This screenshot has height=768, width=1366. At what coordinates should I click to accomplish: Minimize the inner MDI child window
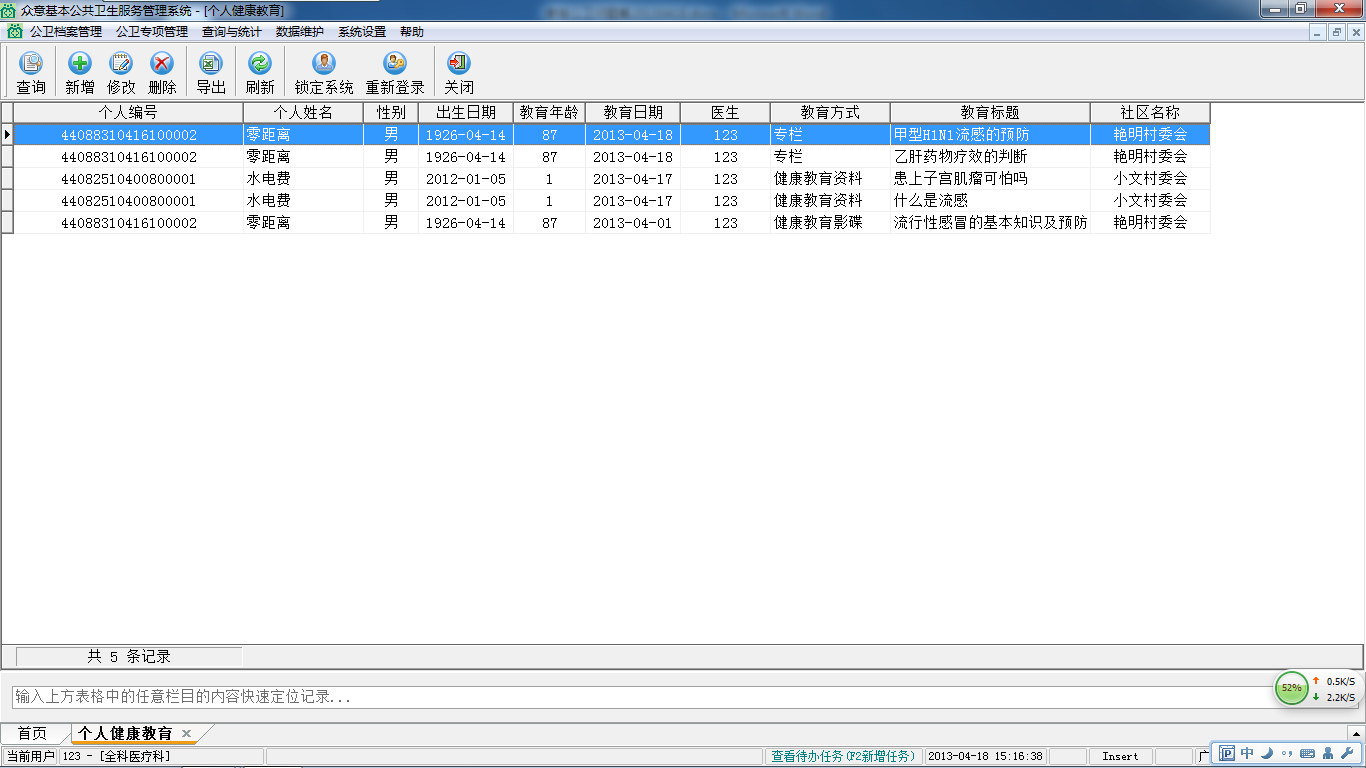pos(1319,32)
